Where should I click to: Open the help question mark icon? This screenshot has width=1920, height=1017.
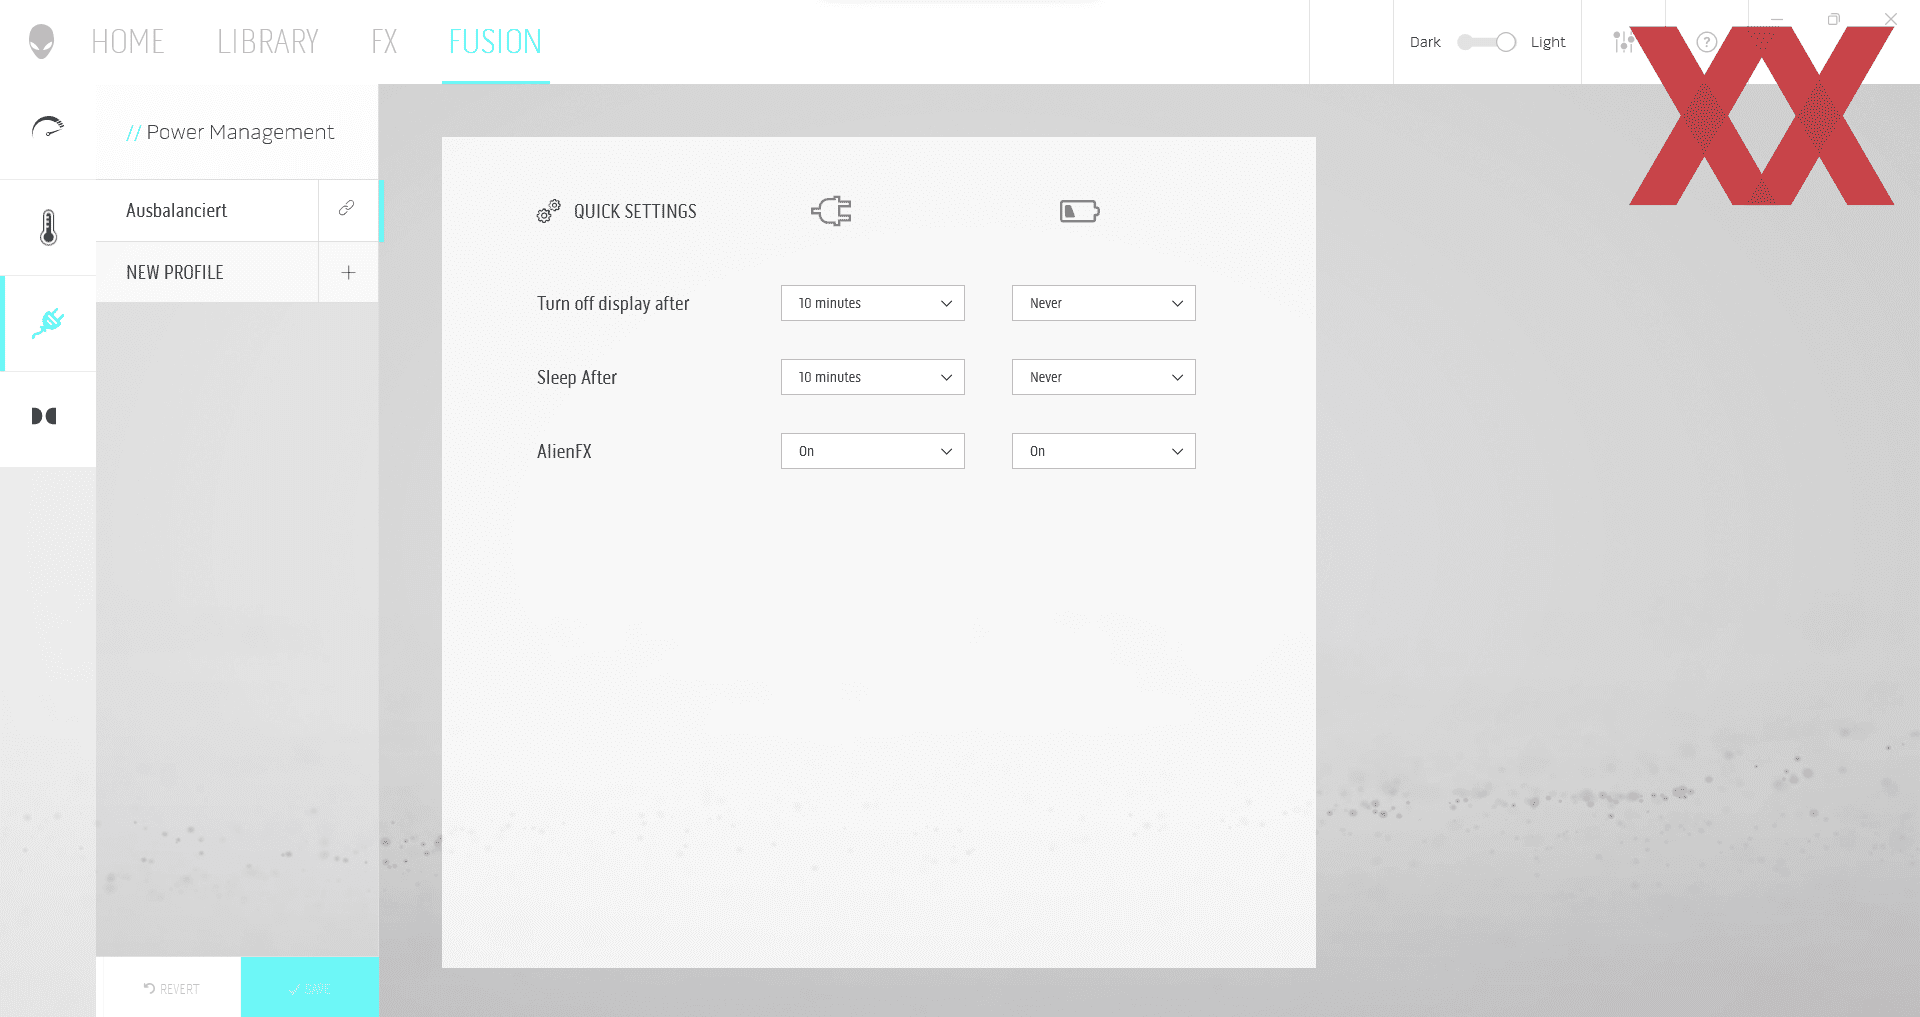tap(1707, 42)
